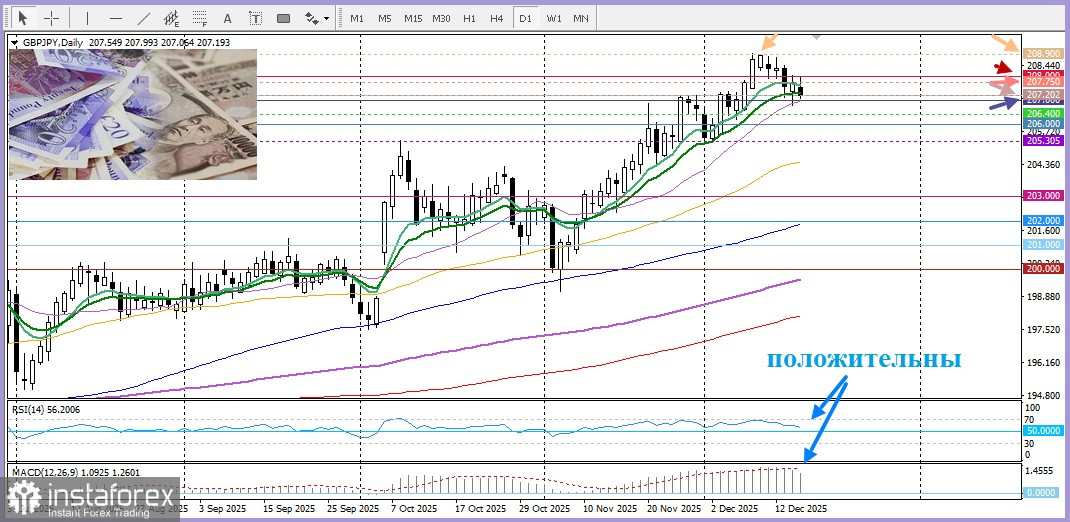Screen dimensions: 1070x522
Task: Click the 7 Oct 2025 date label
Action: (414, 509)
